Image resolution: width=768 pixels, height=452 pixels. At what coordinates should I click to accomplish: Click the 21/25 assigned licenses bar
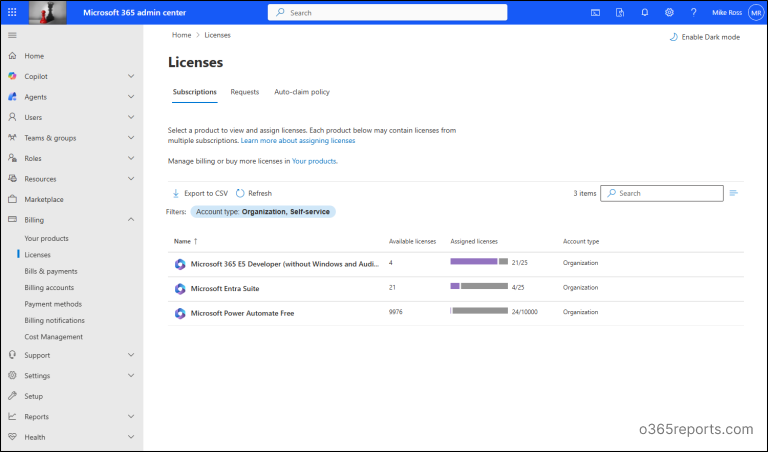pos(479,262)
